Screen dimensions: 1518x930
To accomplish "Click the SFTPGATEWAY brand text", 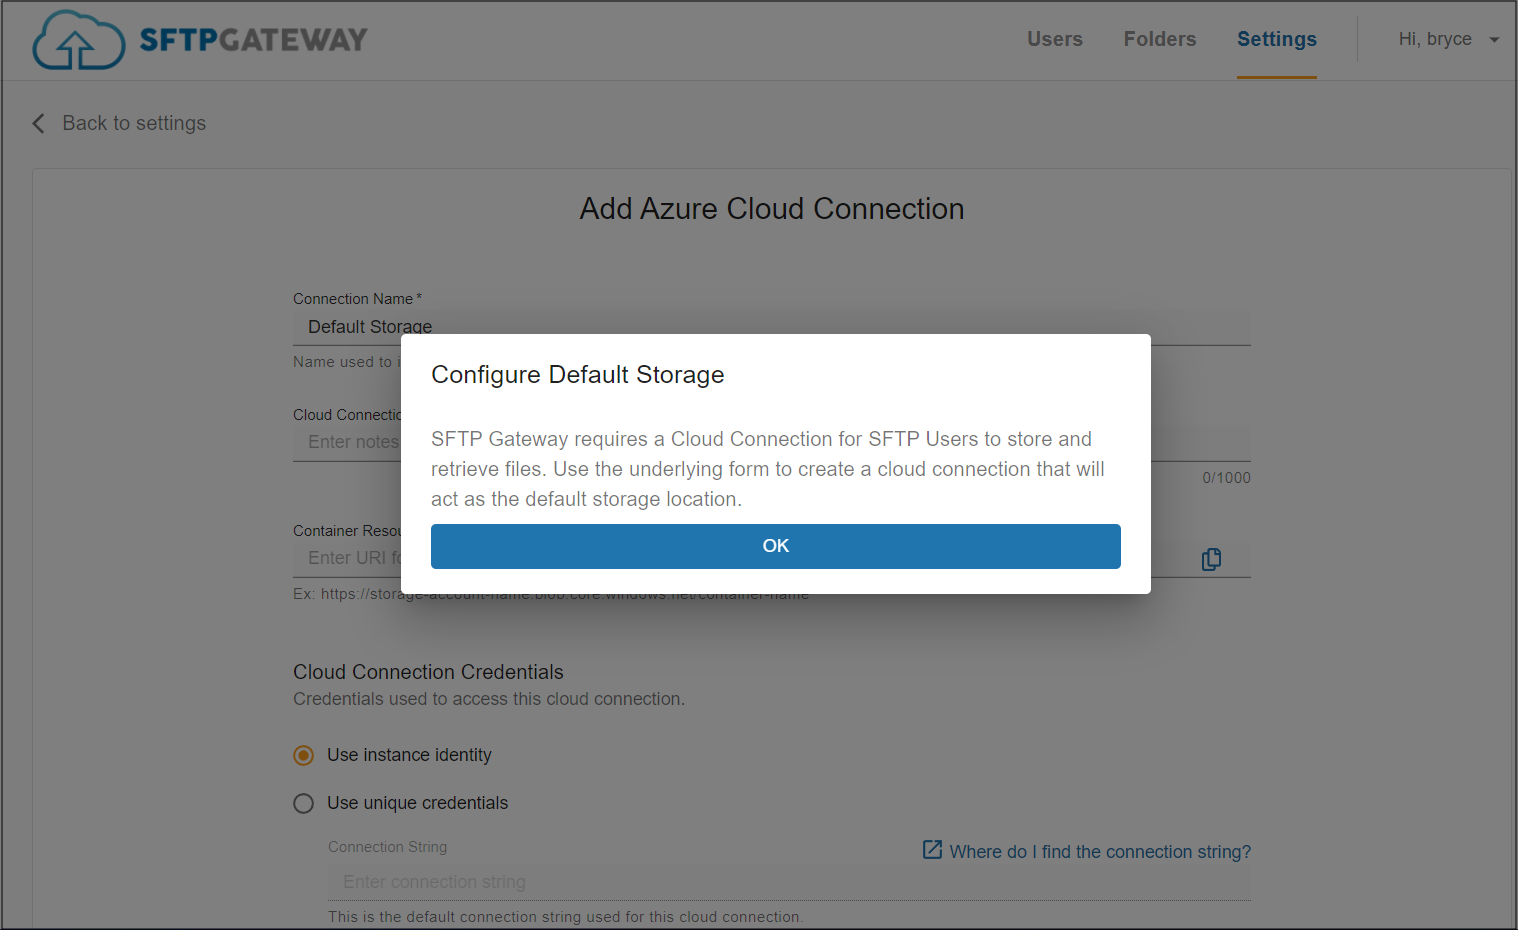I will coord(253,40).
